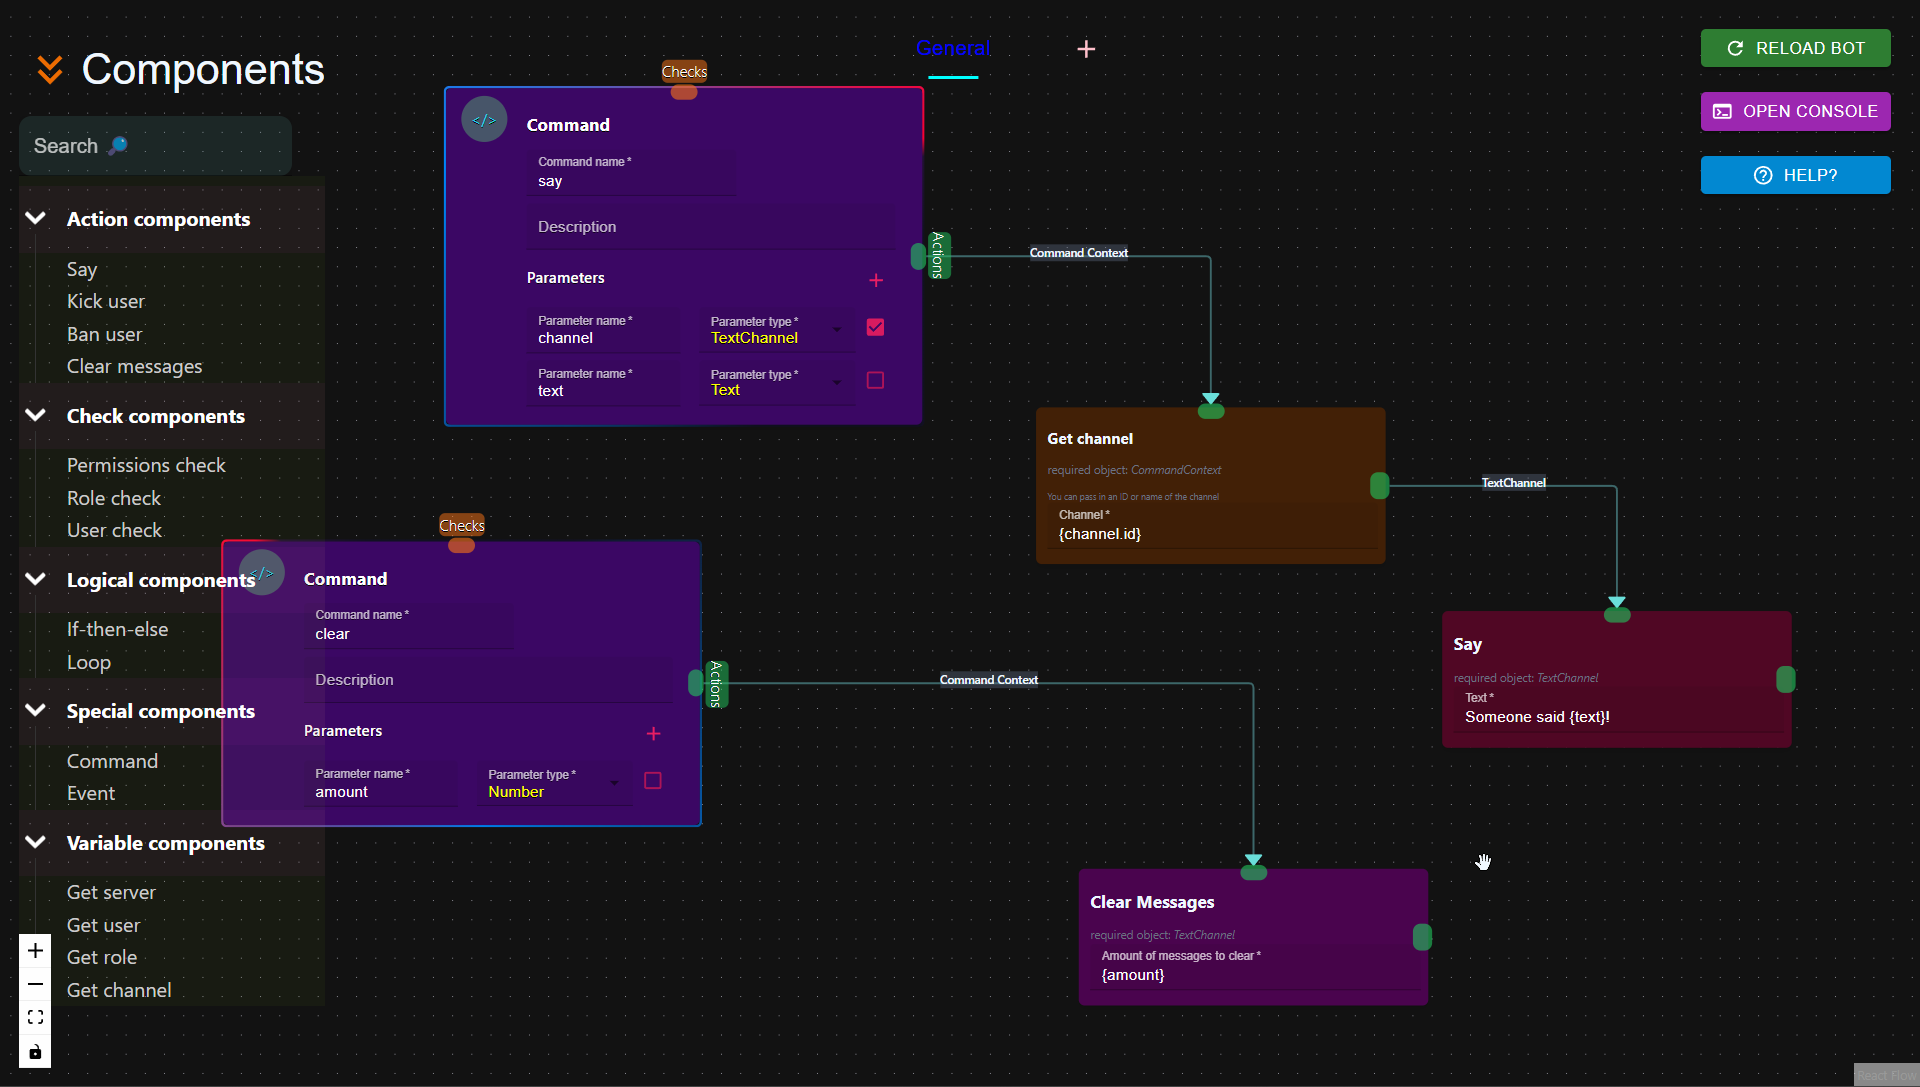Click the RELOAD BOT button

[1795, 48]
